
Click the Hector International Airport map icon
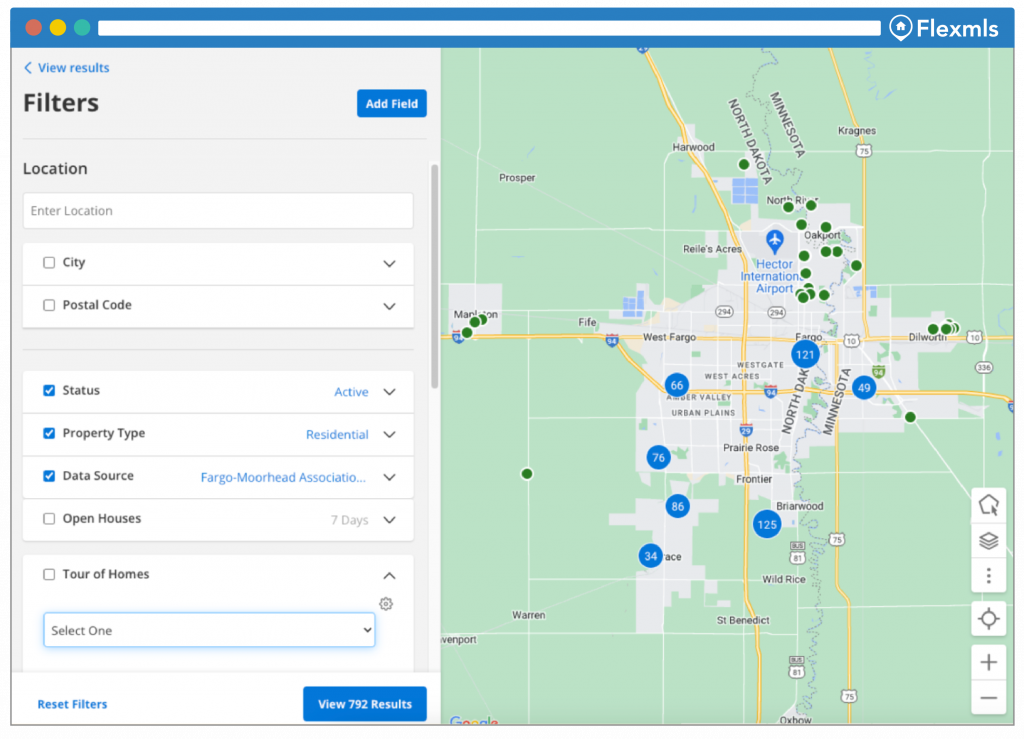[x=774, y=241]
